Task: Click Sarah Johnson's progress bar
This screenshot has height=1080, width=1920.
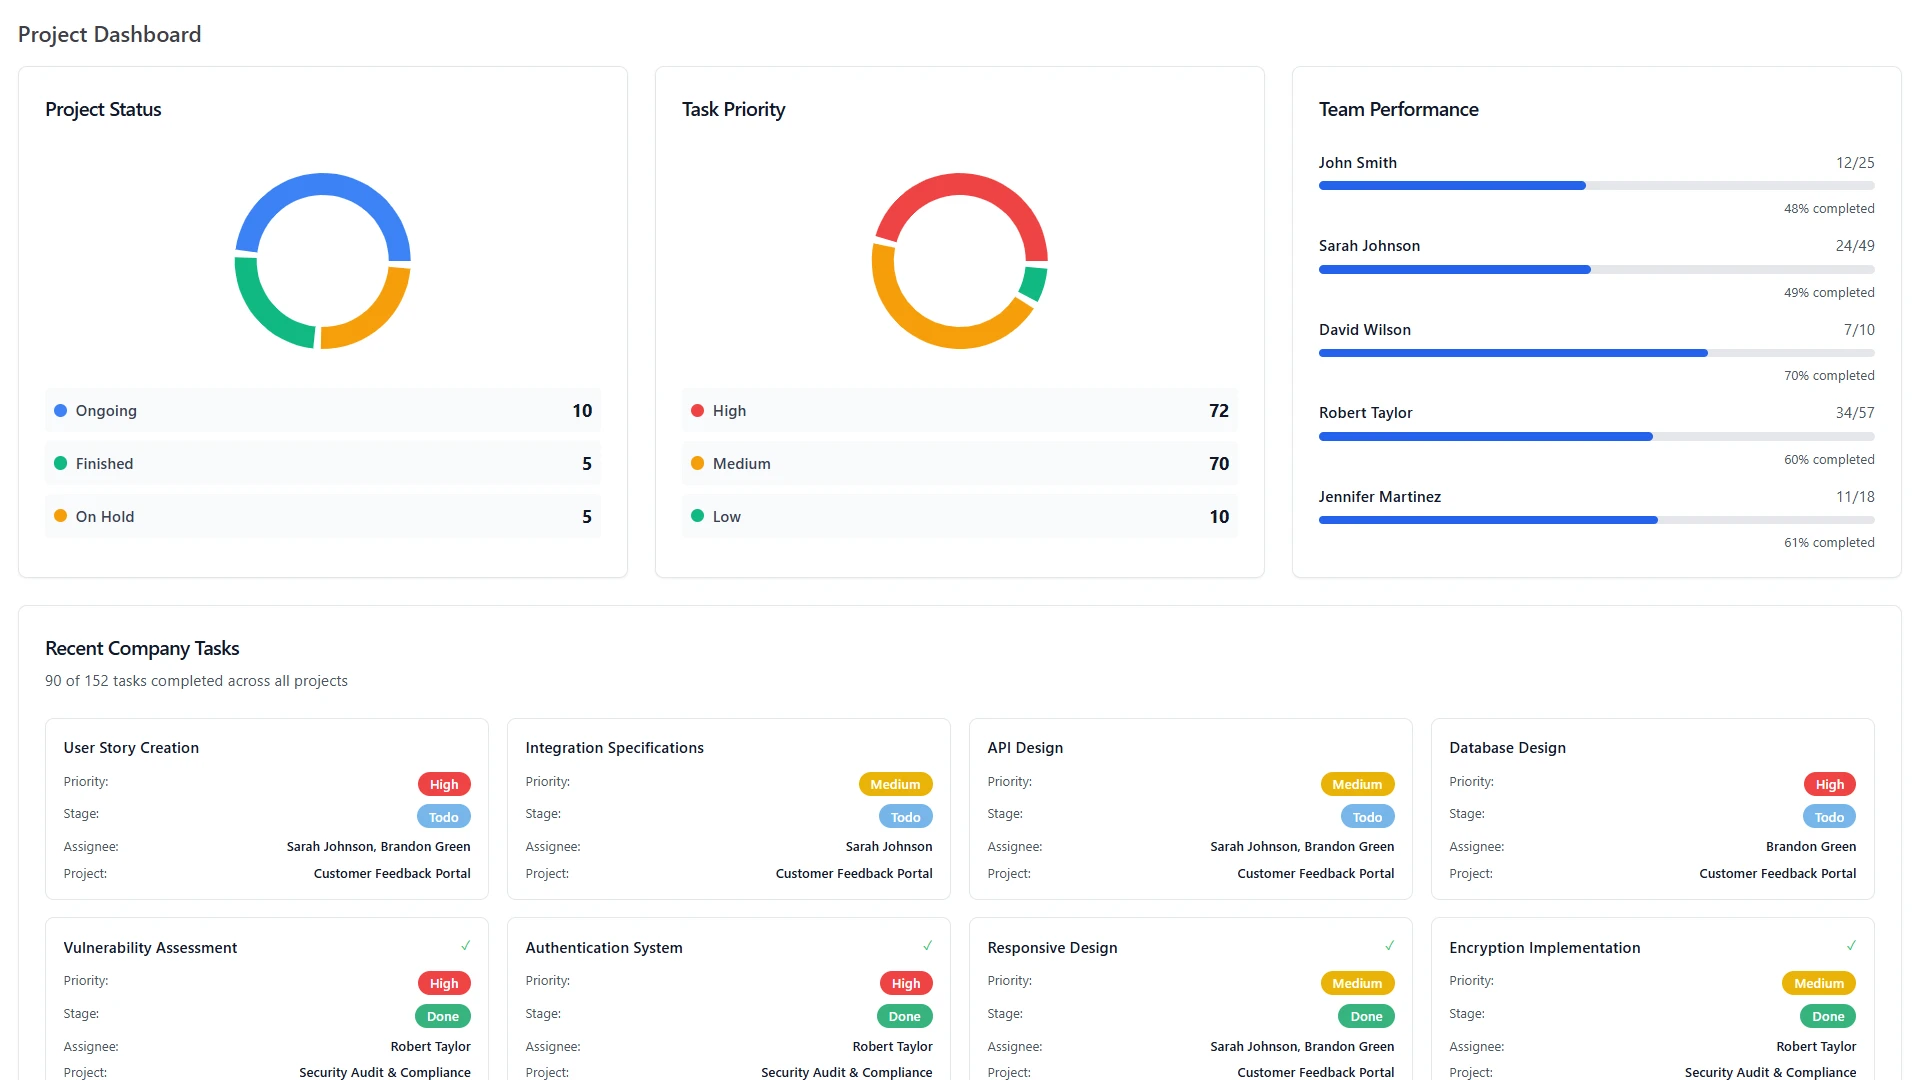Action: click(x=1596, y=270)
